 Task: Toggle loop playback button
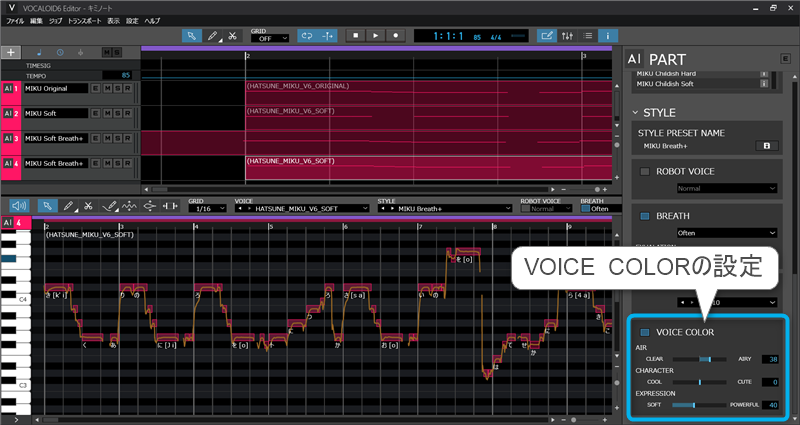tap(307, 36)
